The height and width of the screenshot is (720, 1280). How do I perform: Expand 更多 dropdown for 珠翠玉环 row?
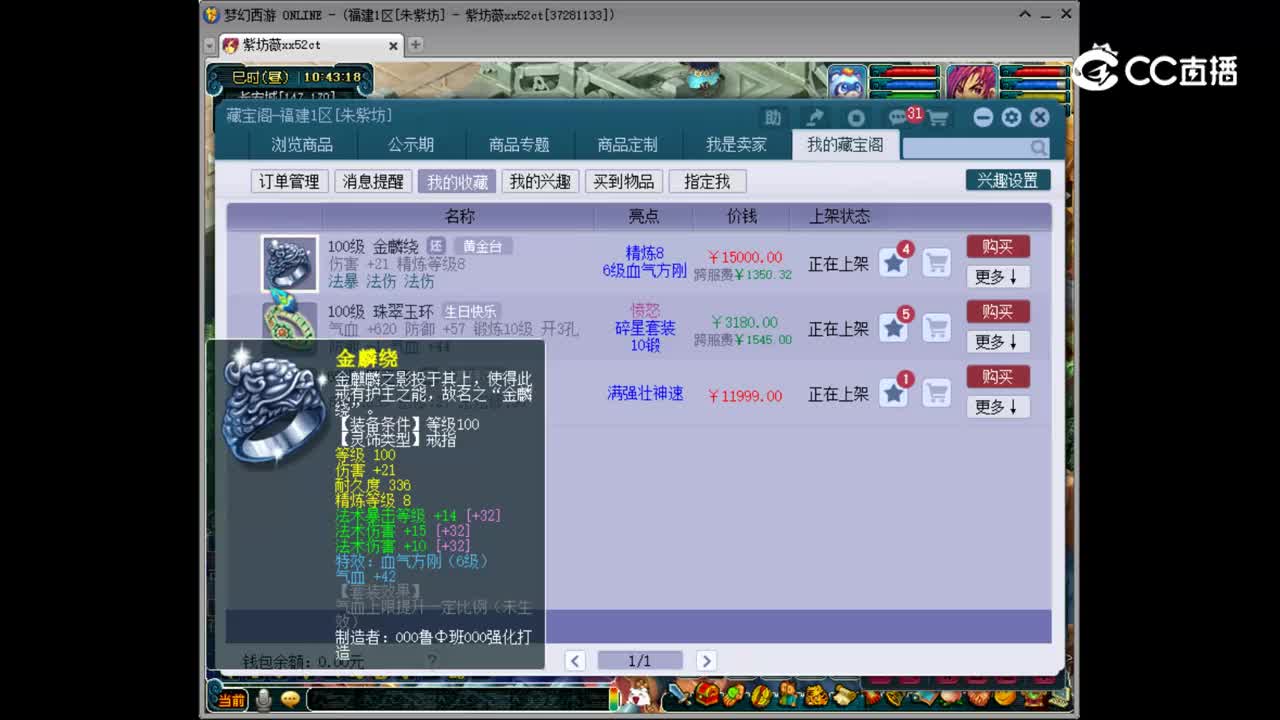pos(998,341)
